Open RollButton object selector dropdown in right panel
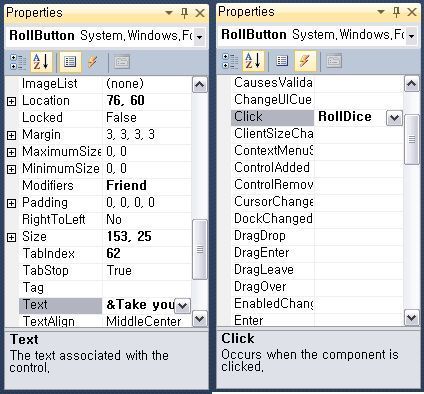This screenshot has height=394, width=424. coord(411,35)
